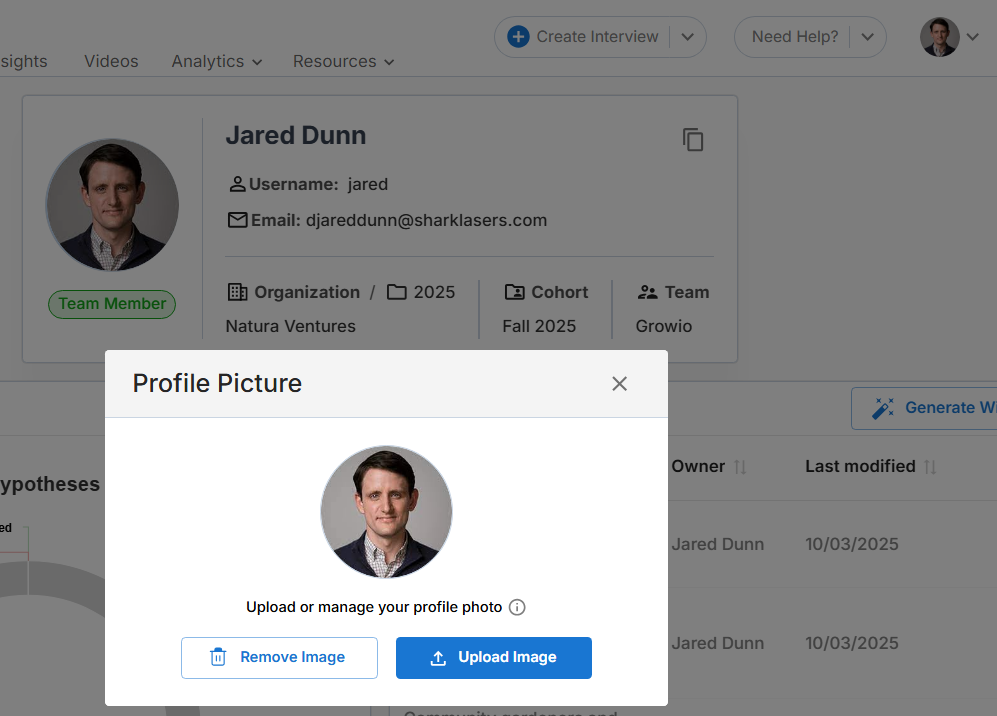Click the Upload Image button

tap(494, 658)
